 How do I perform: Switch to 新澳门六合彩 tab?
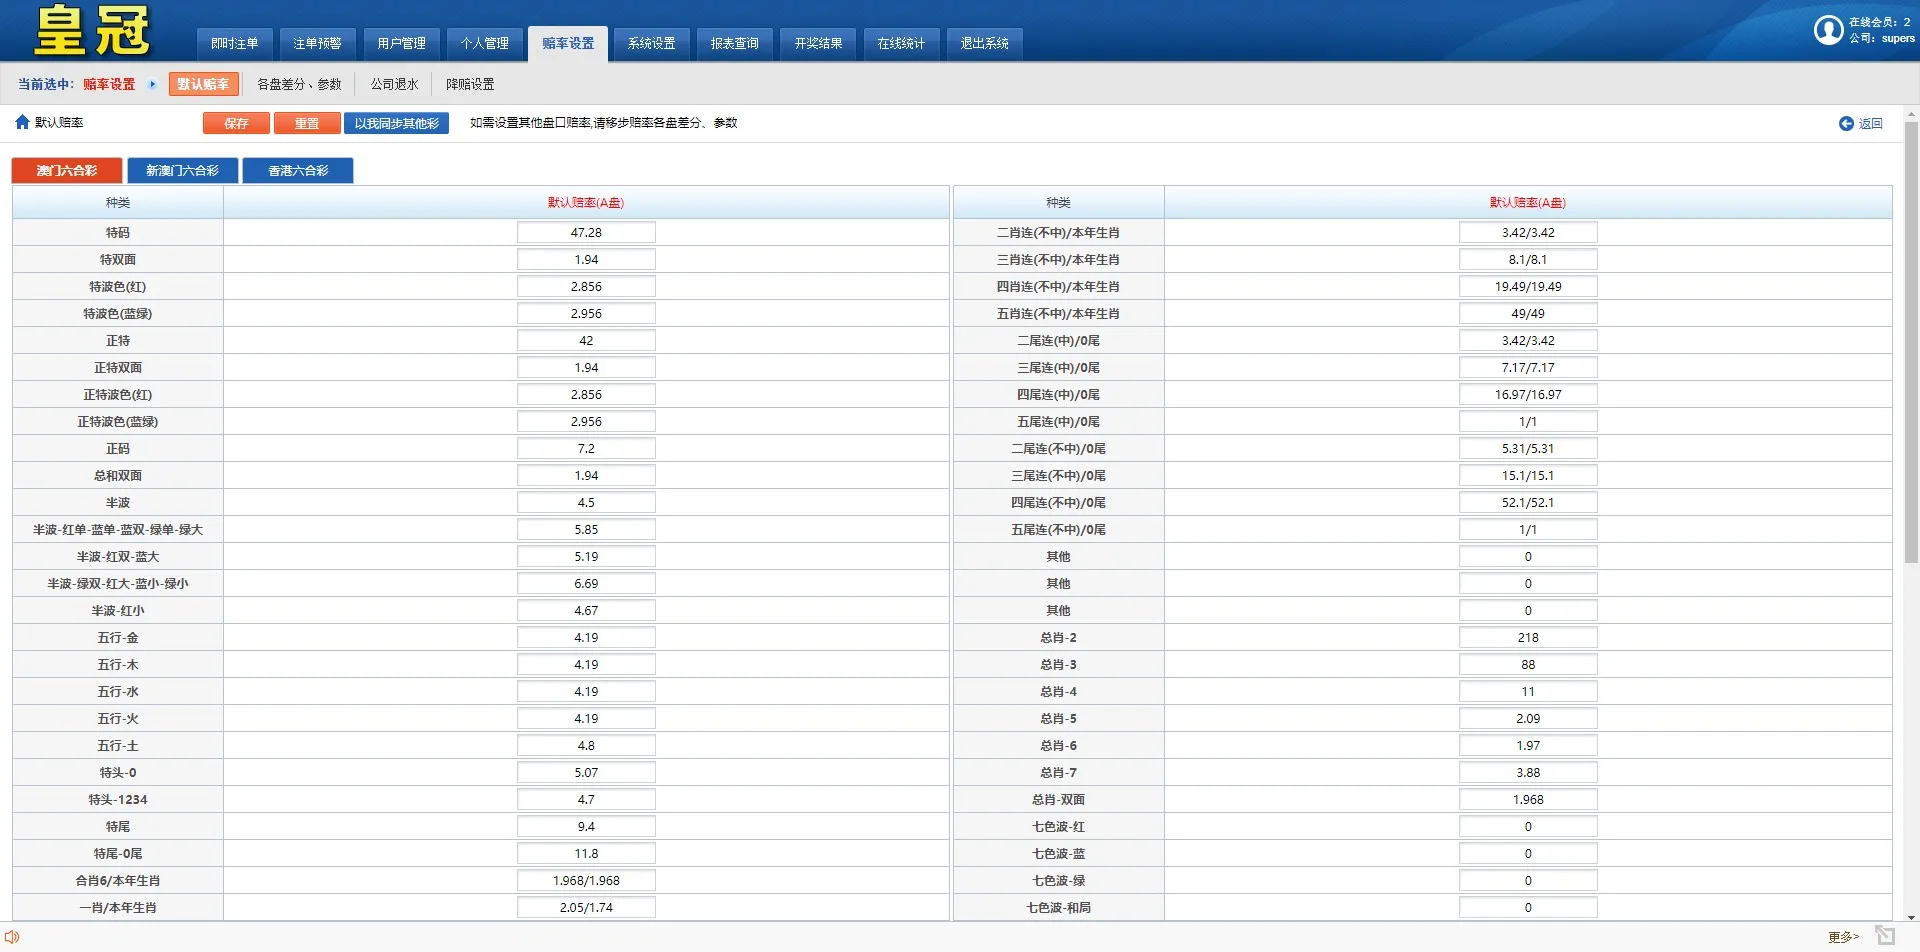pos(182,171)
